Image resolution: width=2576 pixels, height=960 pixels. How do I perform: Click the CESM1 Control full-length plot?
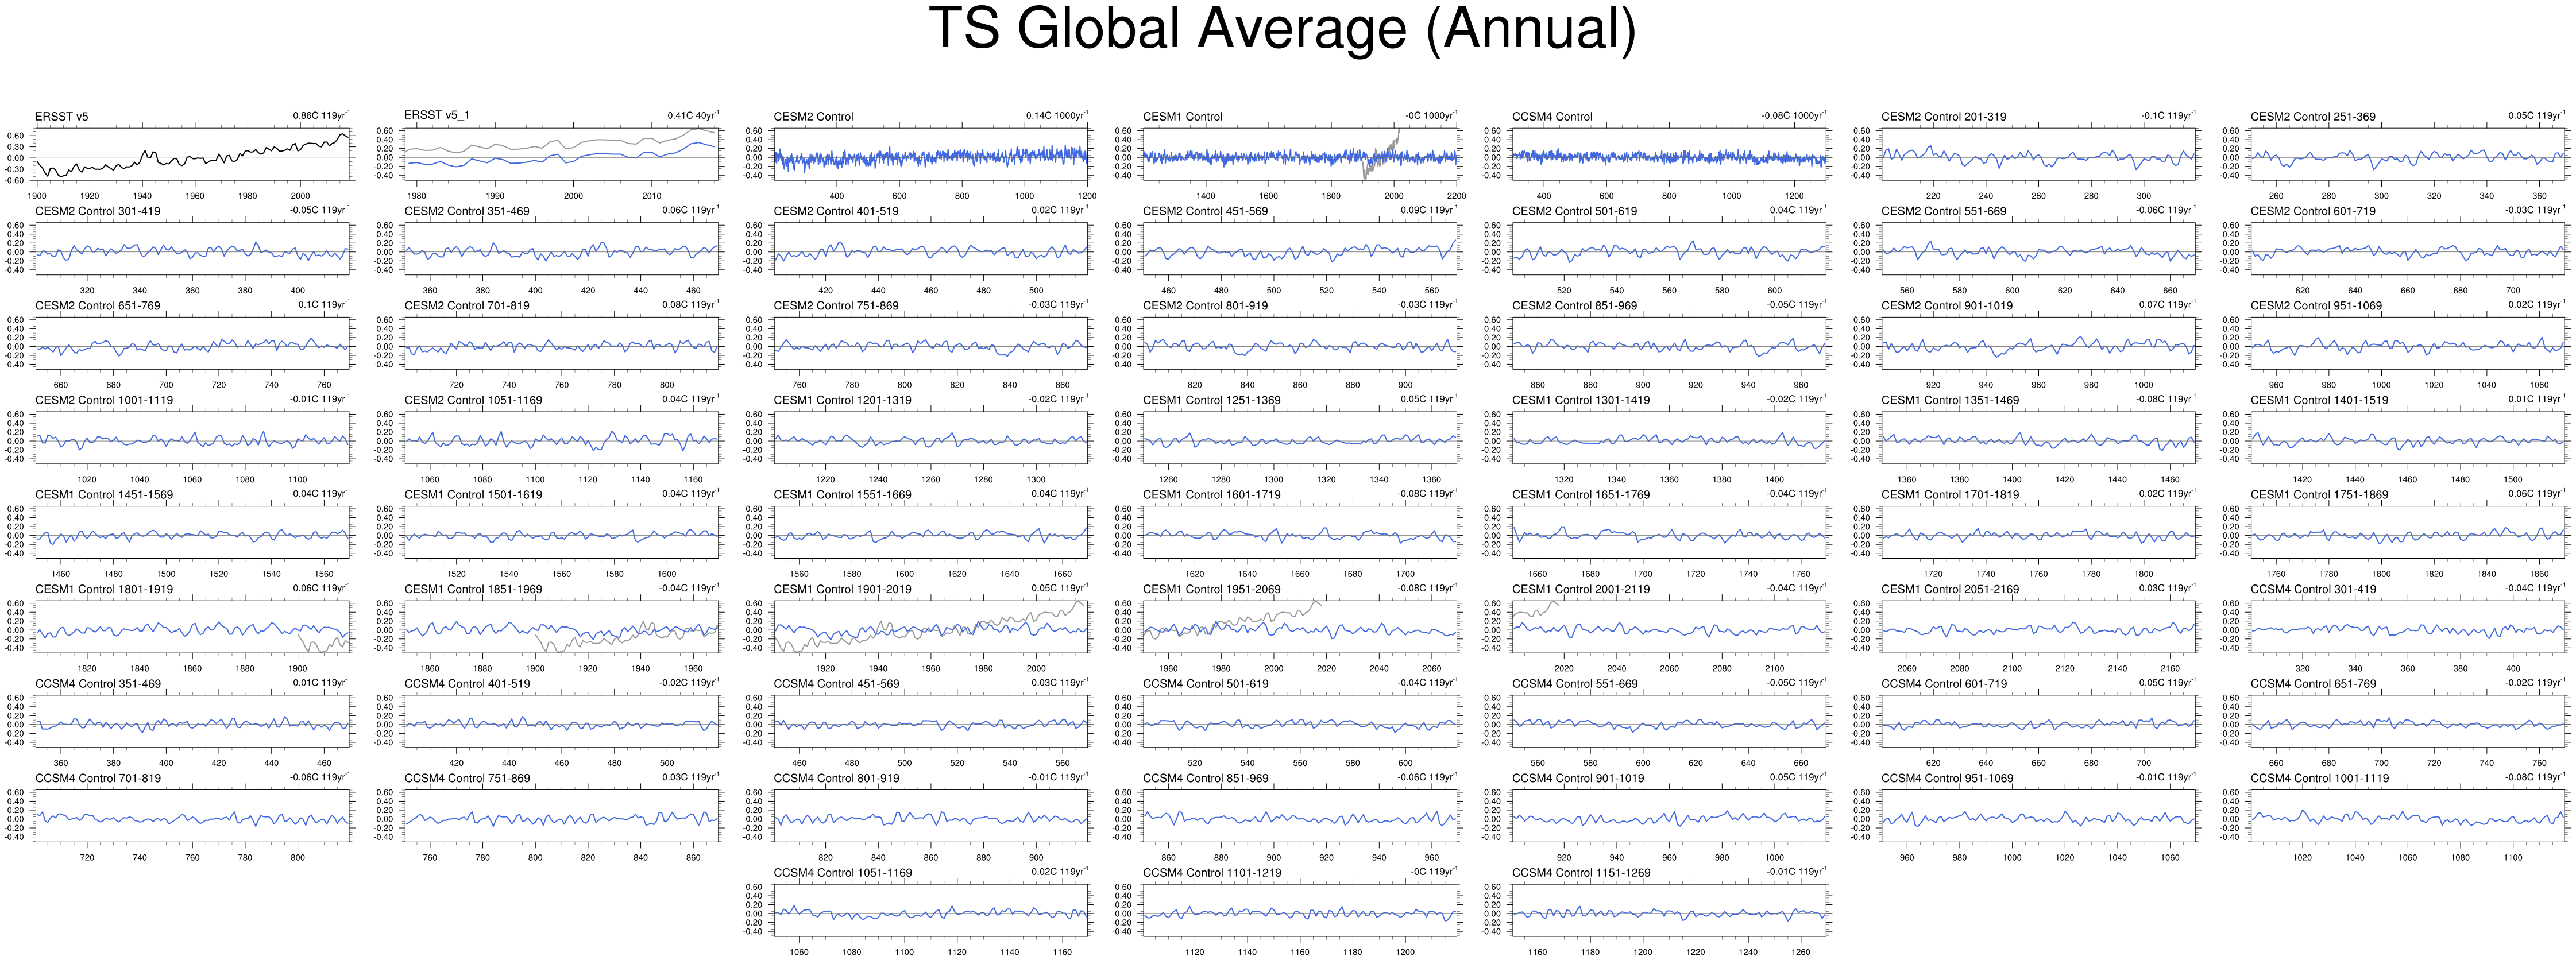pyautogui.click(x=1300, y=153)
